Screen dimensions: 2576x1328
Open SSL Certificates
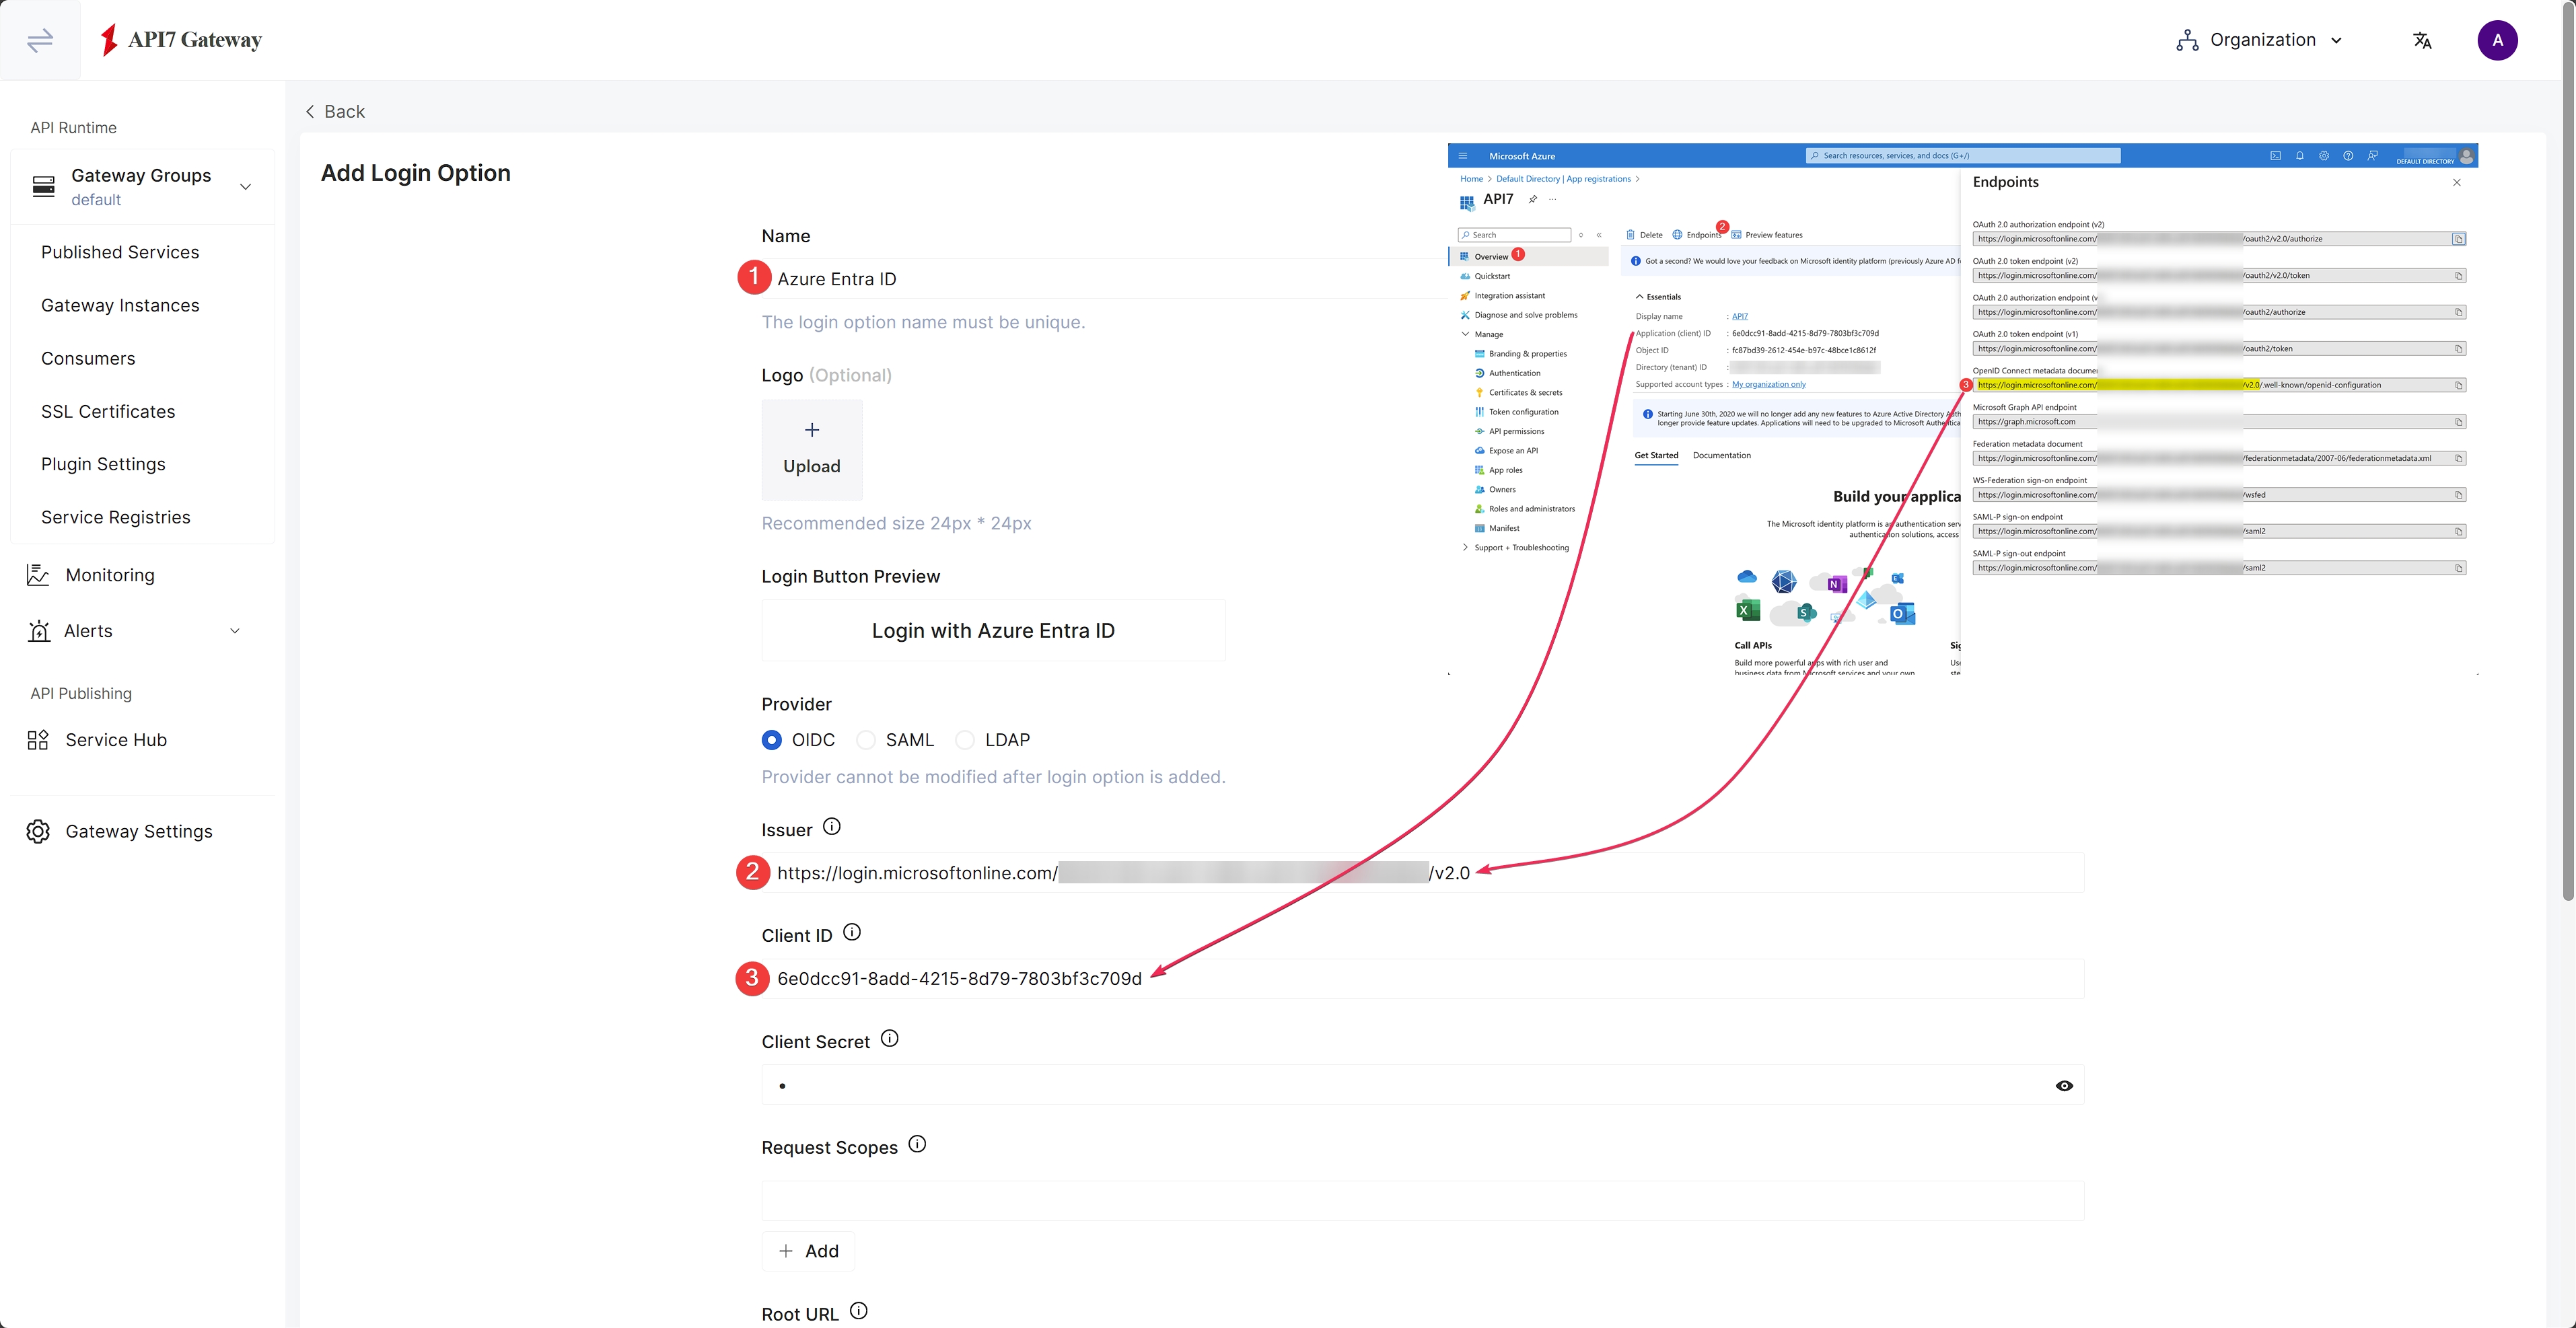point(108,411)
